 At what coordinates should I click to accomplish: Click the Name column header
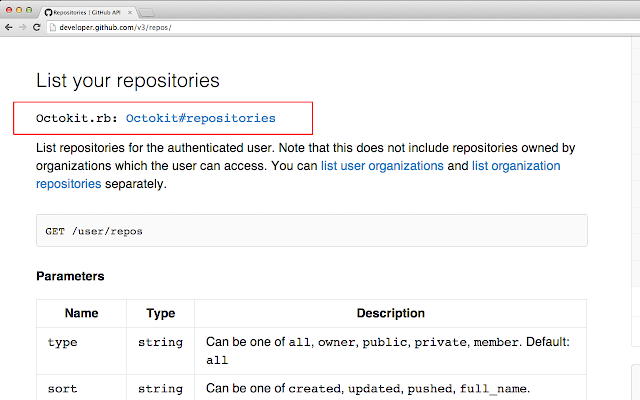coord(82,313)
